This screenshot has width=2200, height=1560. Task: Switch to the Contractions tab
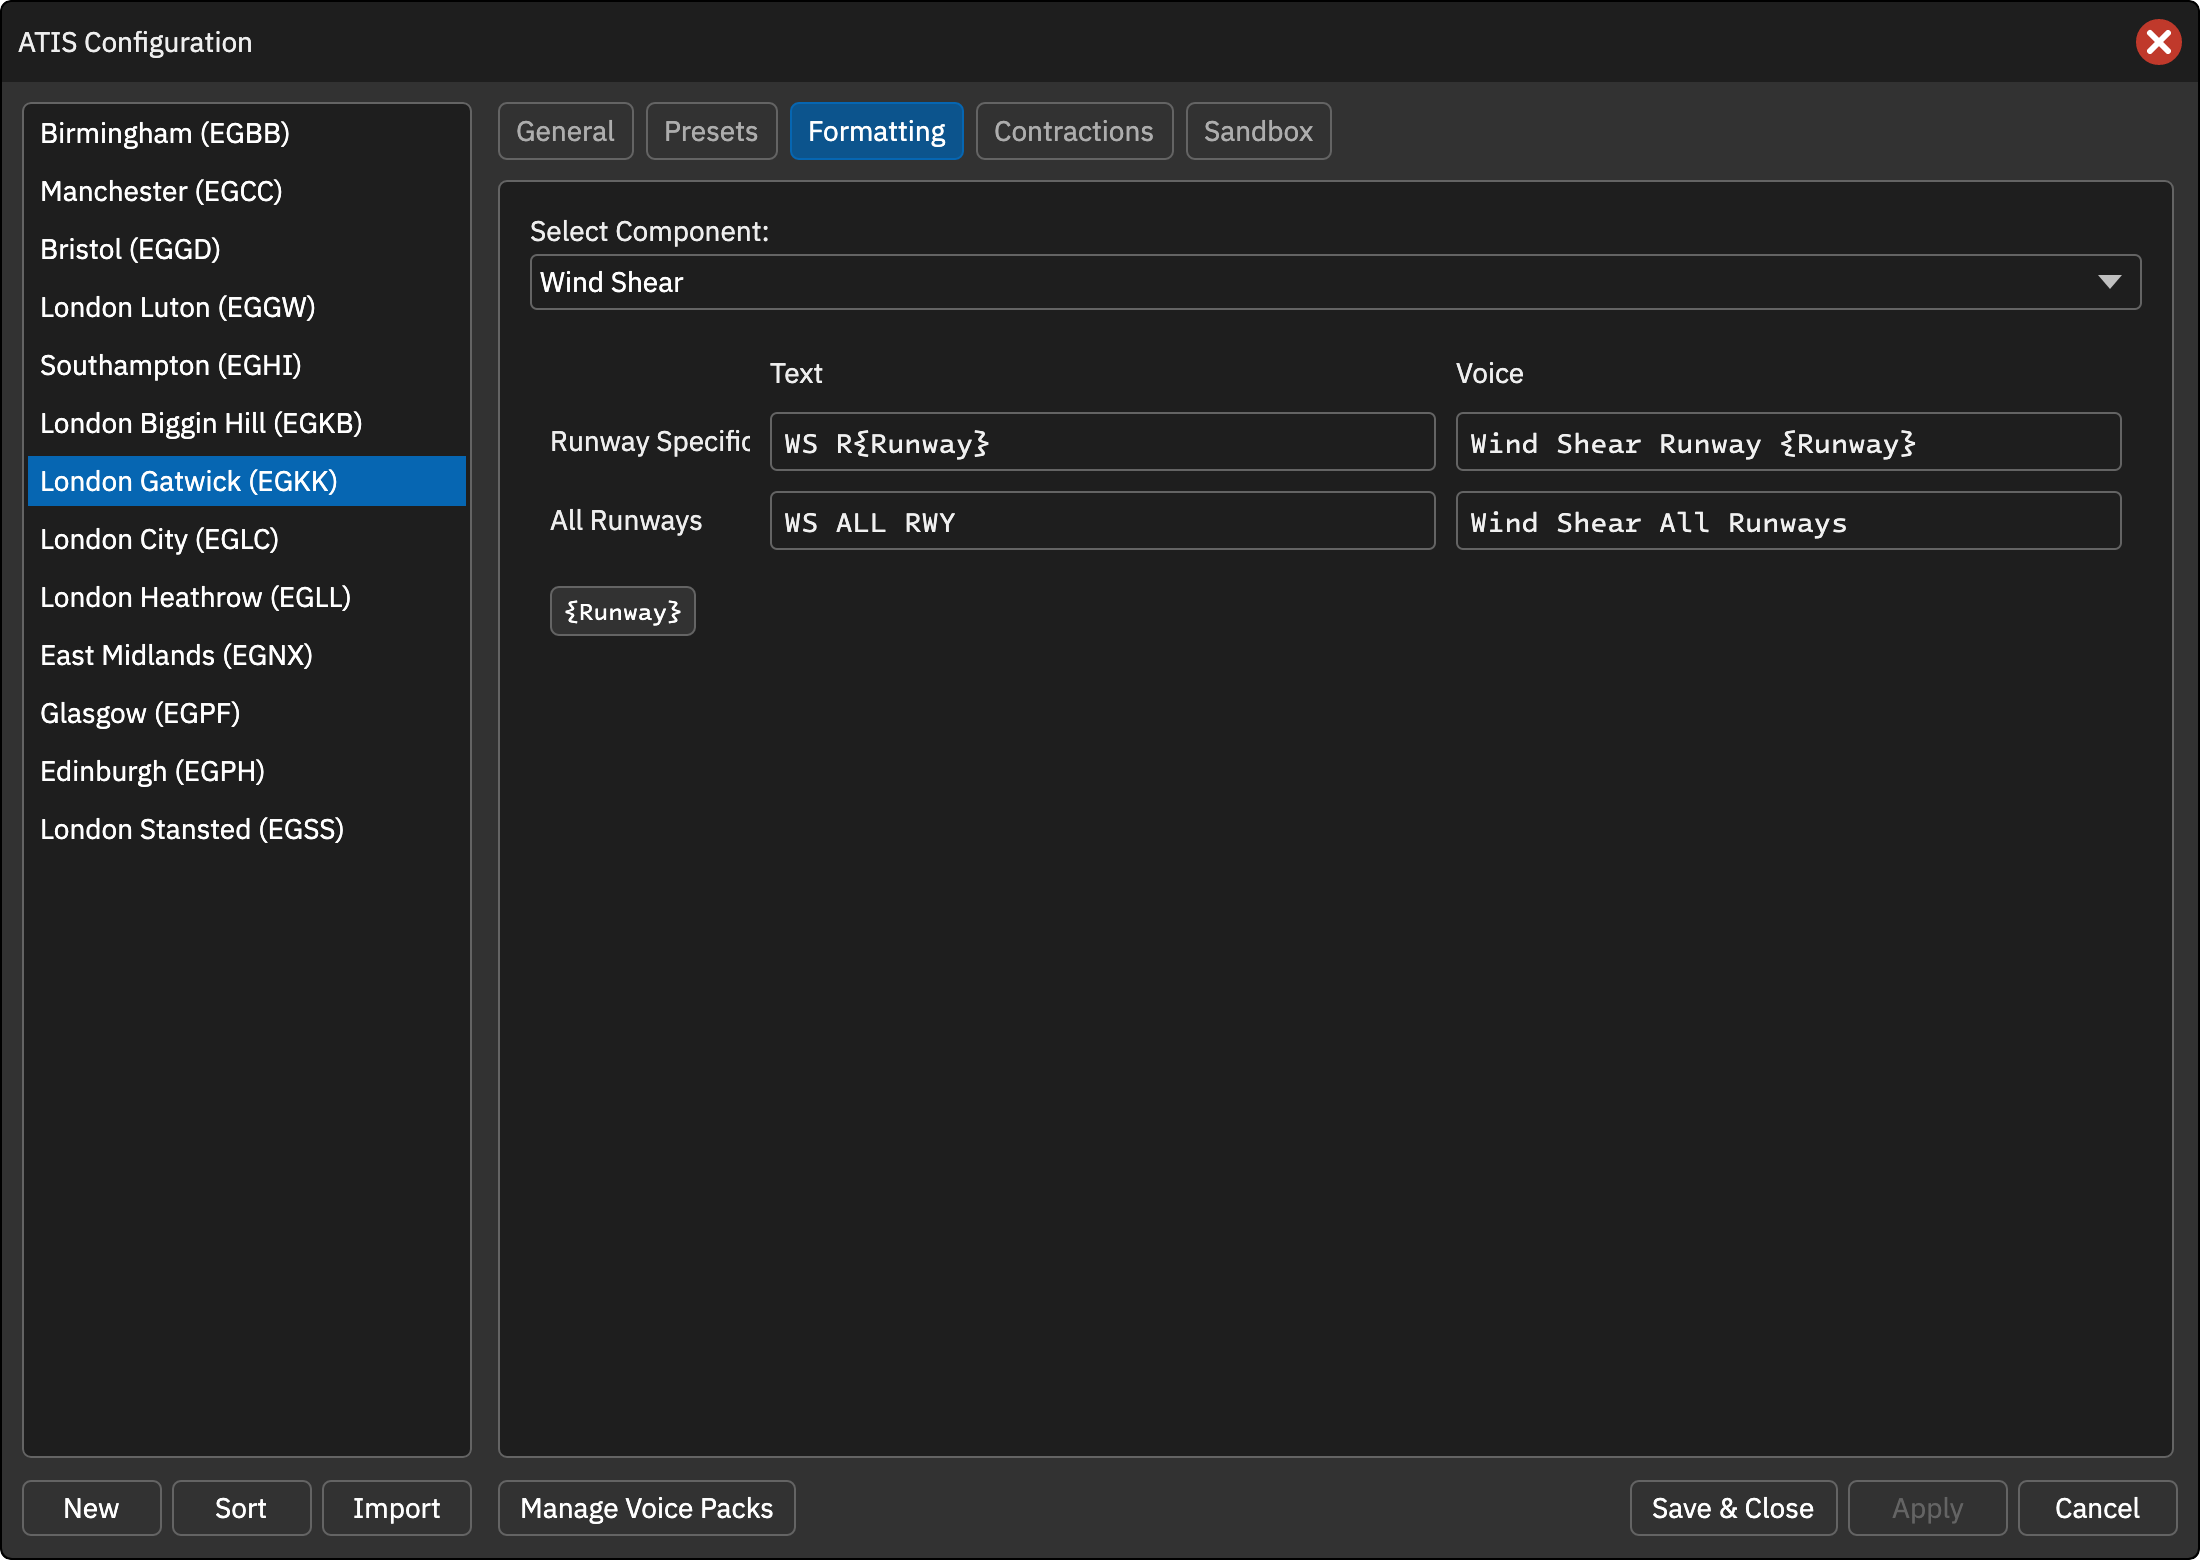pyautogui.click(x=1074, y=131)
